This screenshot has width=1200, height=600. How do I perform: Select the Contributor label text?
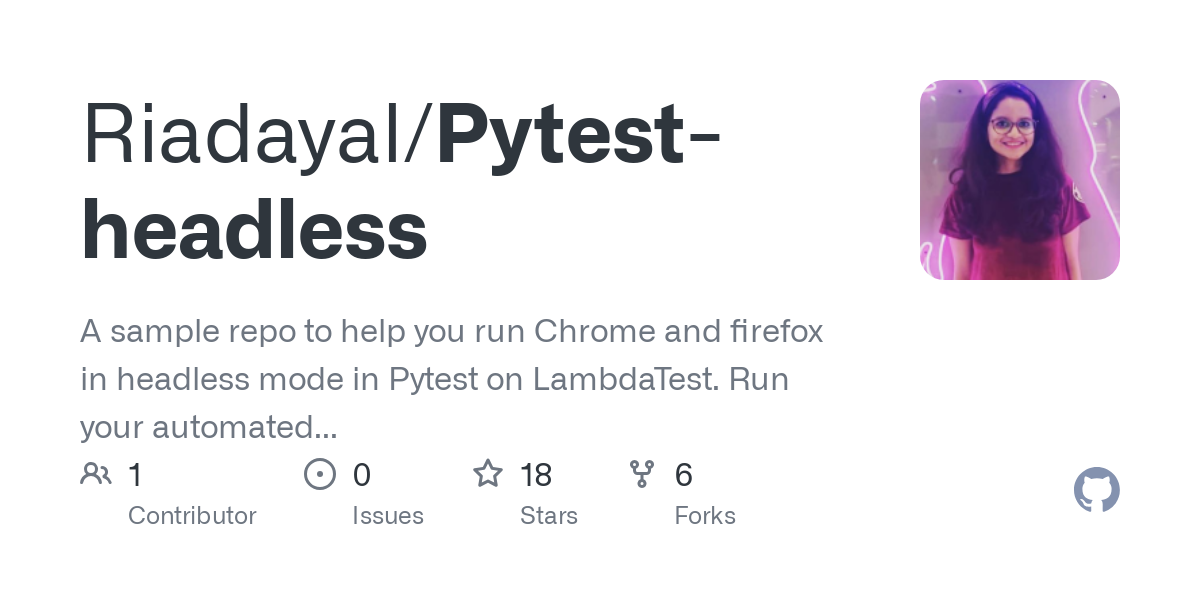click(192, 516)
